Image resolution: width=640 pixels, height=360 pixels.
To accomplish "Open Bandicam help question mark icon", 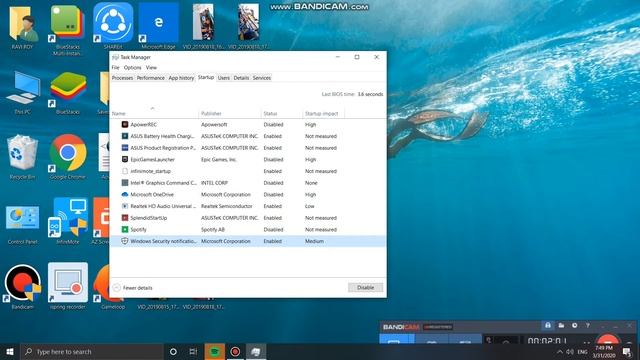I will pyautogui.click(x=587, y=325).
